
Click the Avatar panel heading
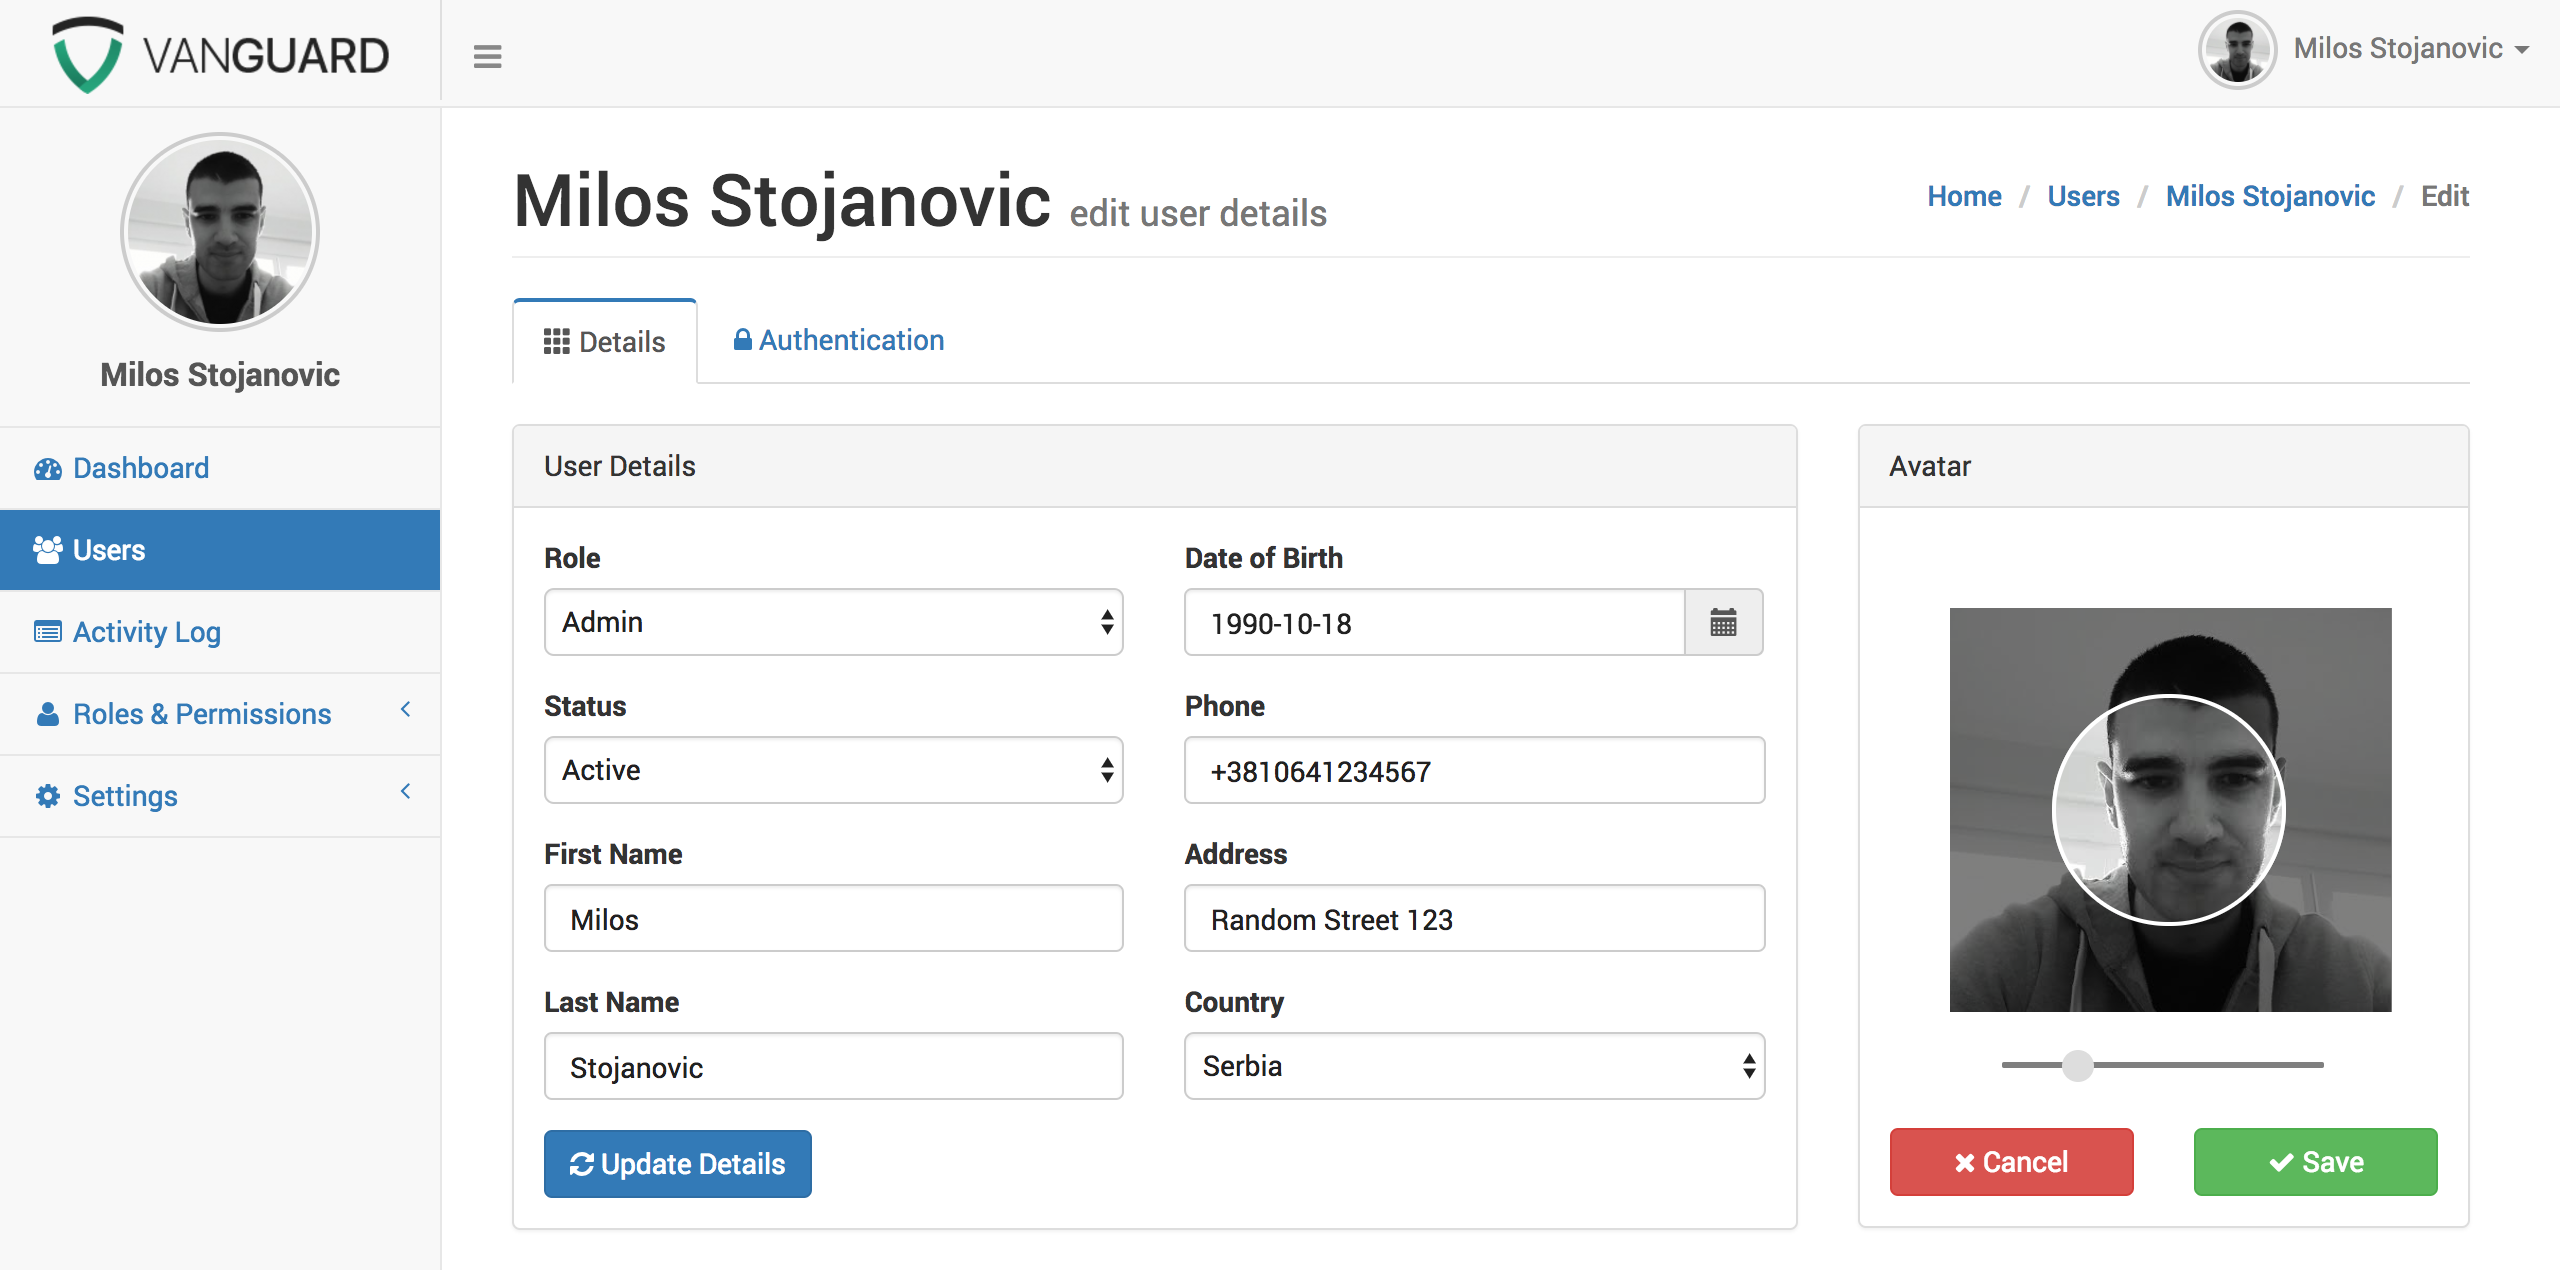click(x=1930, y=466)
